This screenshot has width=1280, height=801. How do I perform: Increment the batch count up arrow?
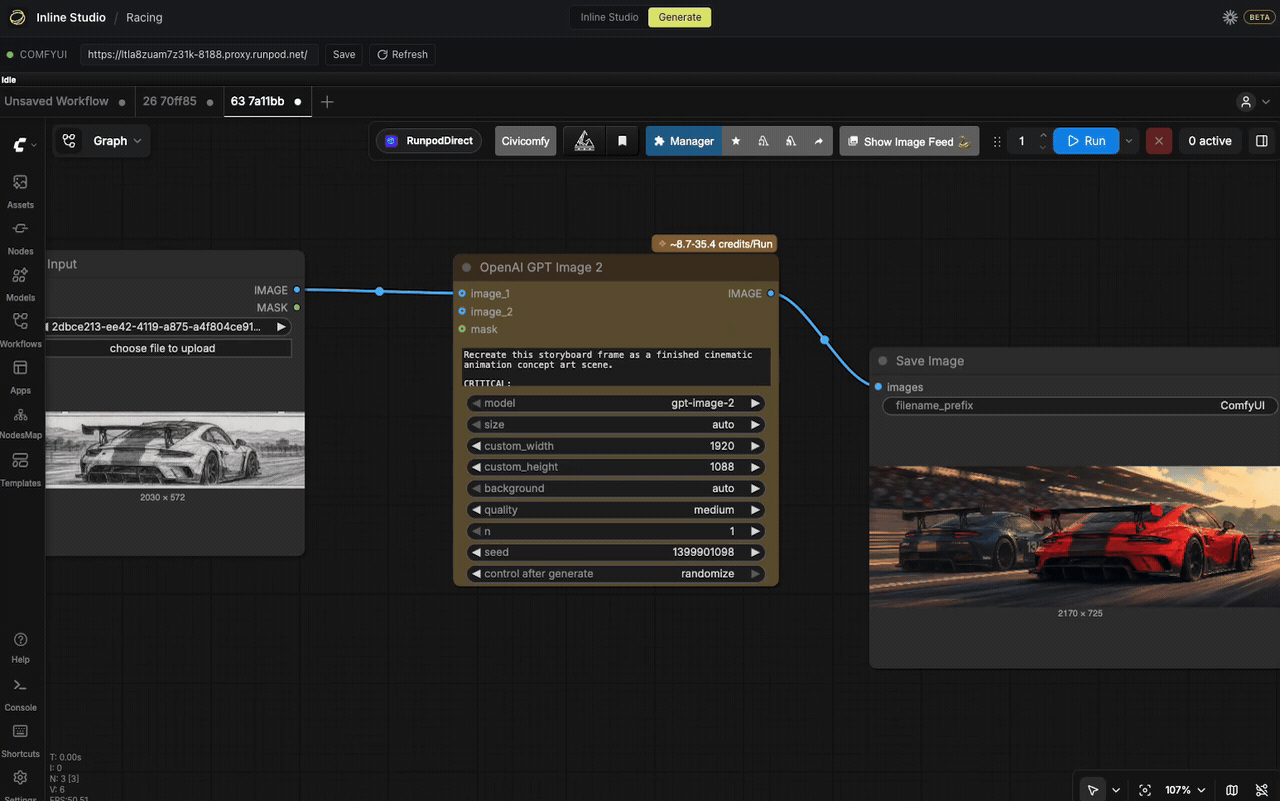[x=1043, y=135]
